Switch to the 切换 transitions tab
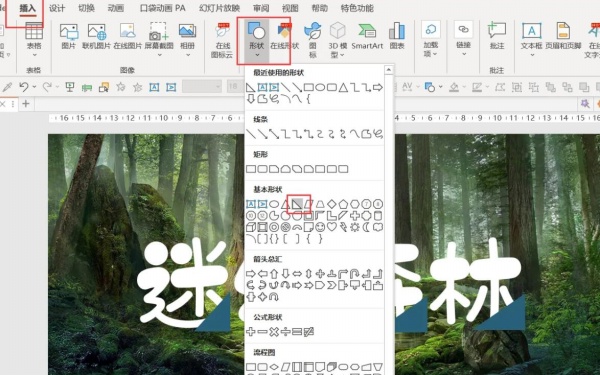 86,8
